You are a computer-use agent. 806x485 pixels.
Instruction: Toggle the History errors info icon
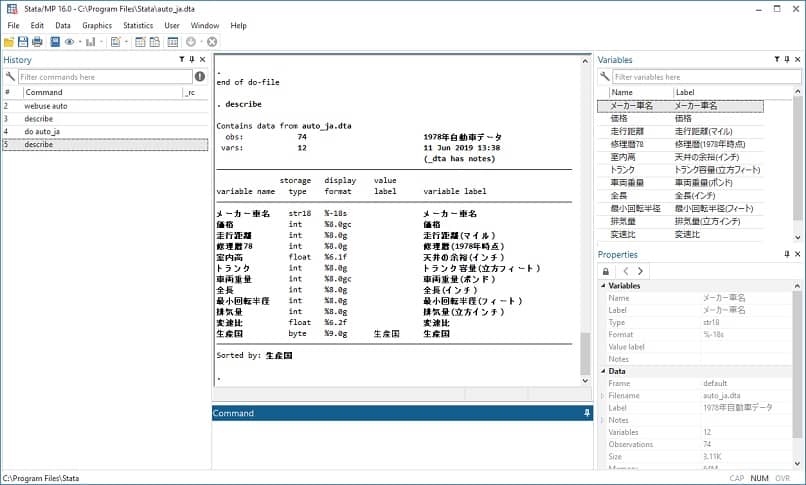200,77
